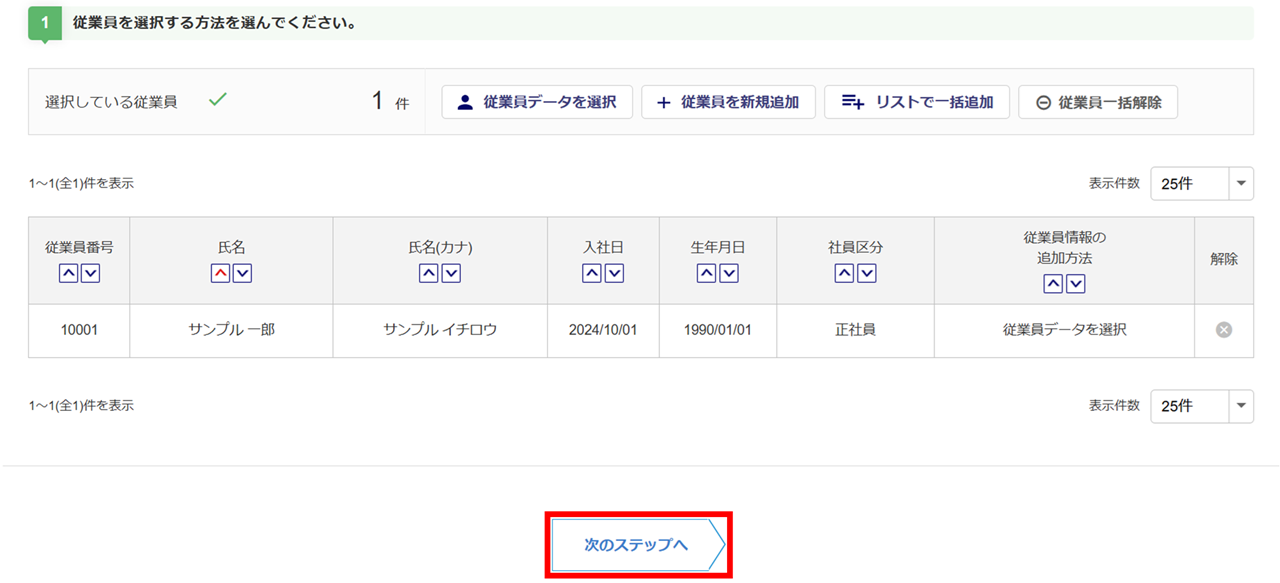Sort employee number ascending with up arrow
This screenshot has width=1280, height=583.
68,273
